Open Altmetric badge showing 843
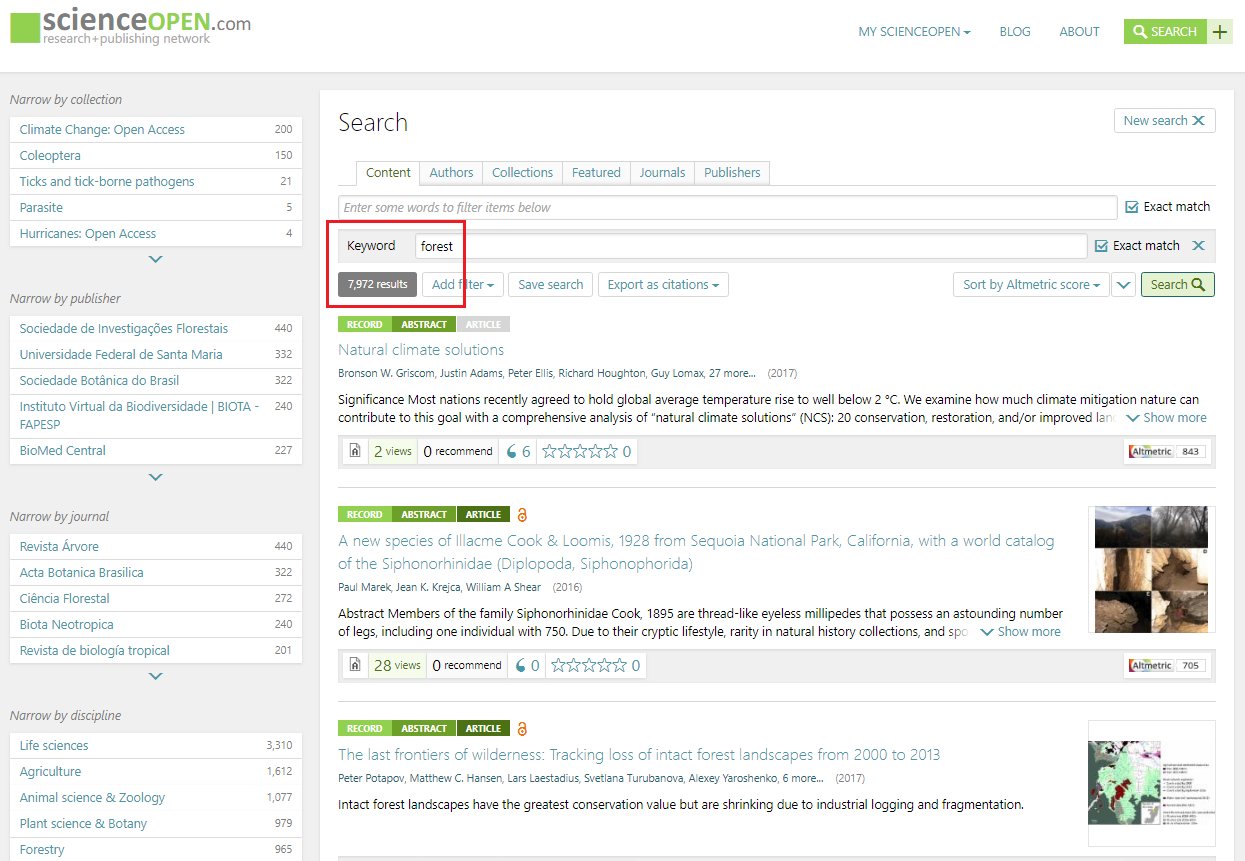1245x861 pixels. pos(1167,451)
